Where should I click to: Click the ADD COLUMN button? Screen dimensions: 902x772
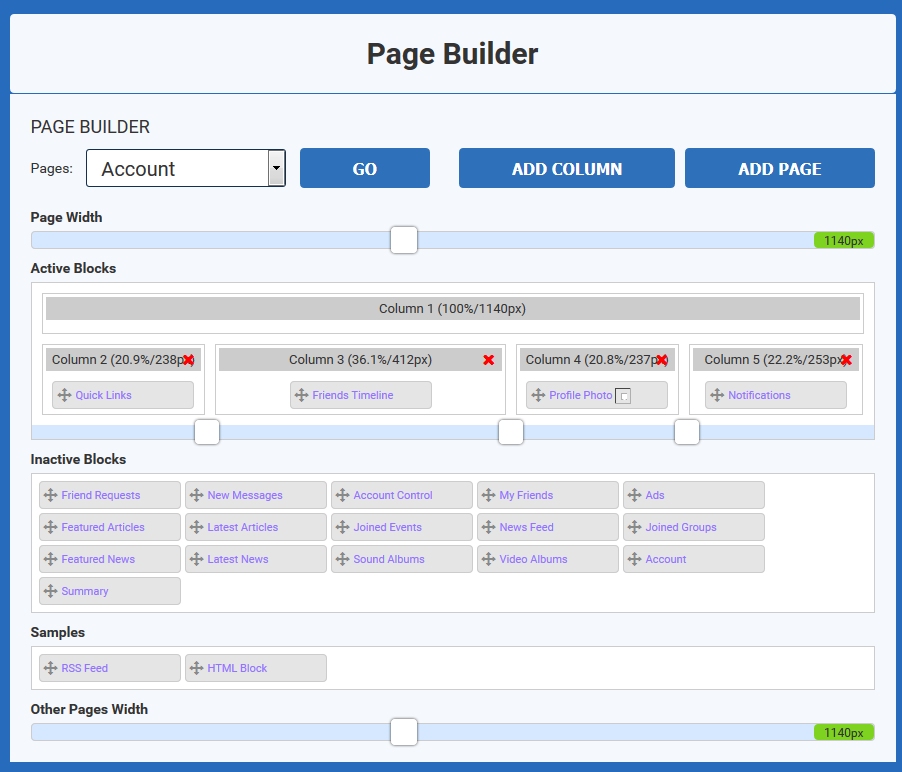click(x=566, y=169)
